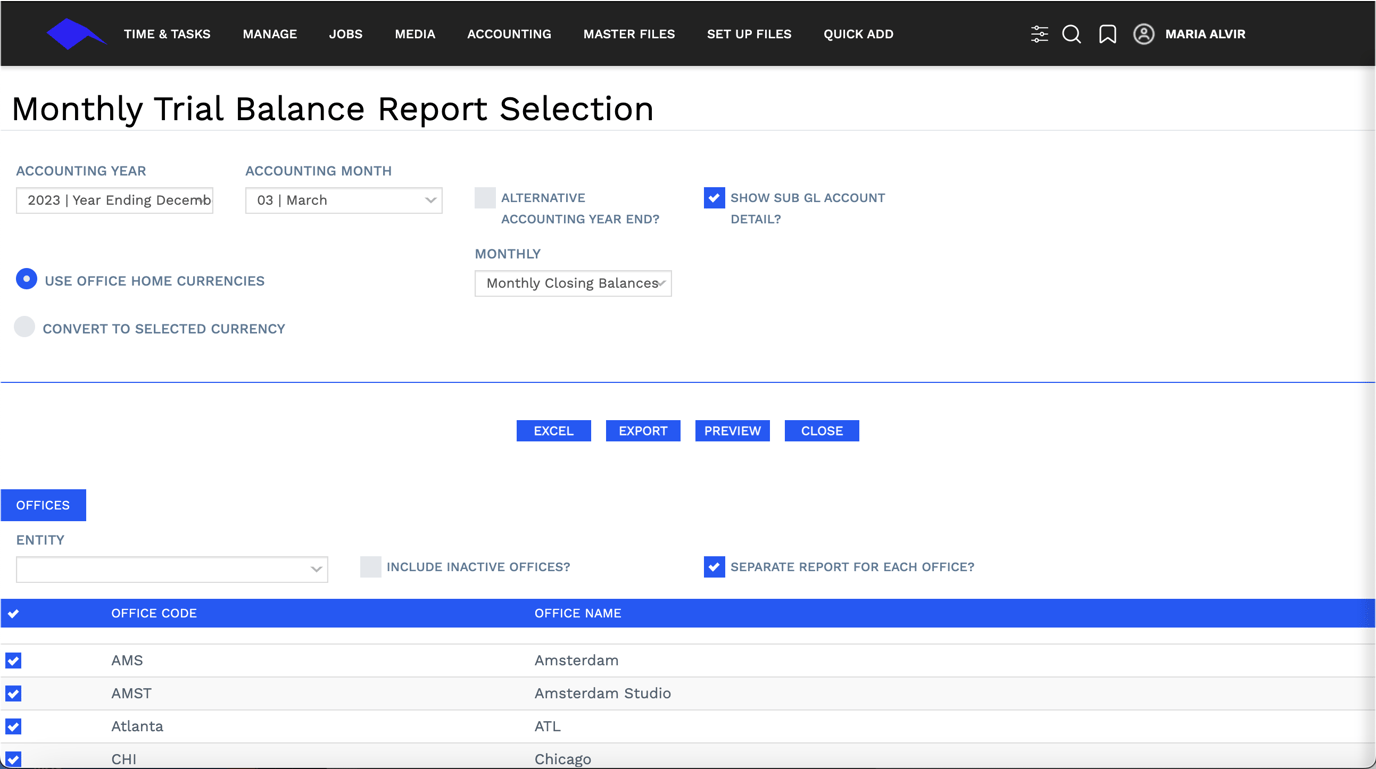Uncheck Show Sub GL Account Detail
The height and width of the screenshot is (769, 1376).
pos(714,197)
